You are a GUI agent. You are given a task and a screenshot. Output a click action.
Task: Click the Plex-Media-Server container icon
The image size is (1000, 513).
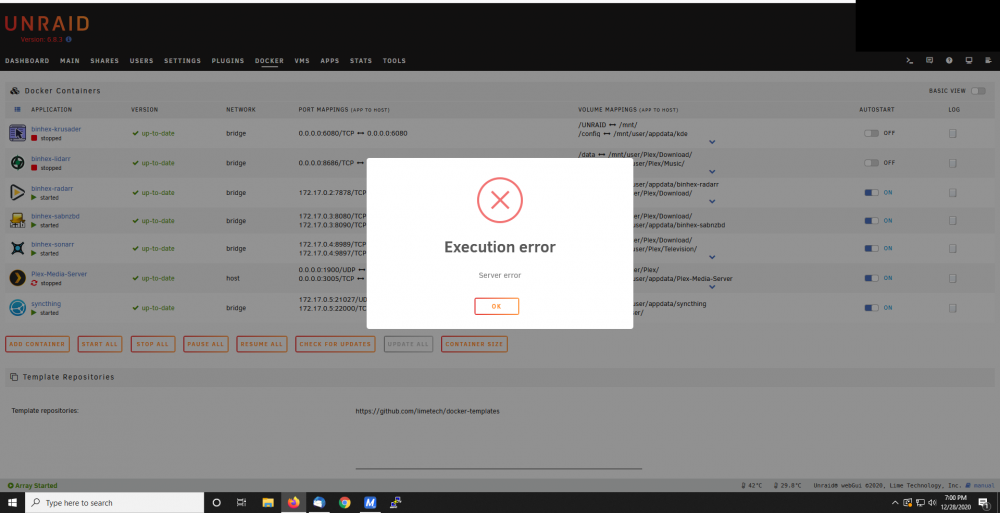tap(17, 278)
